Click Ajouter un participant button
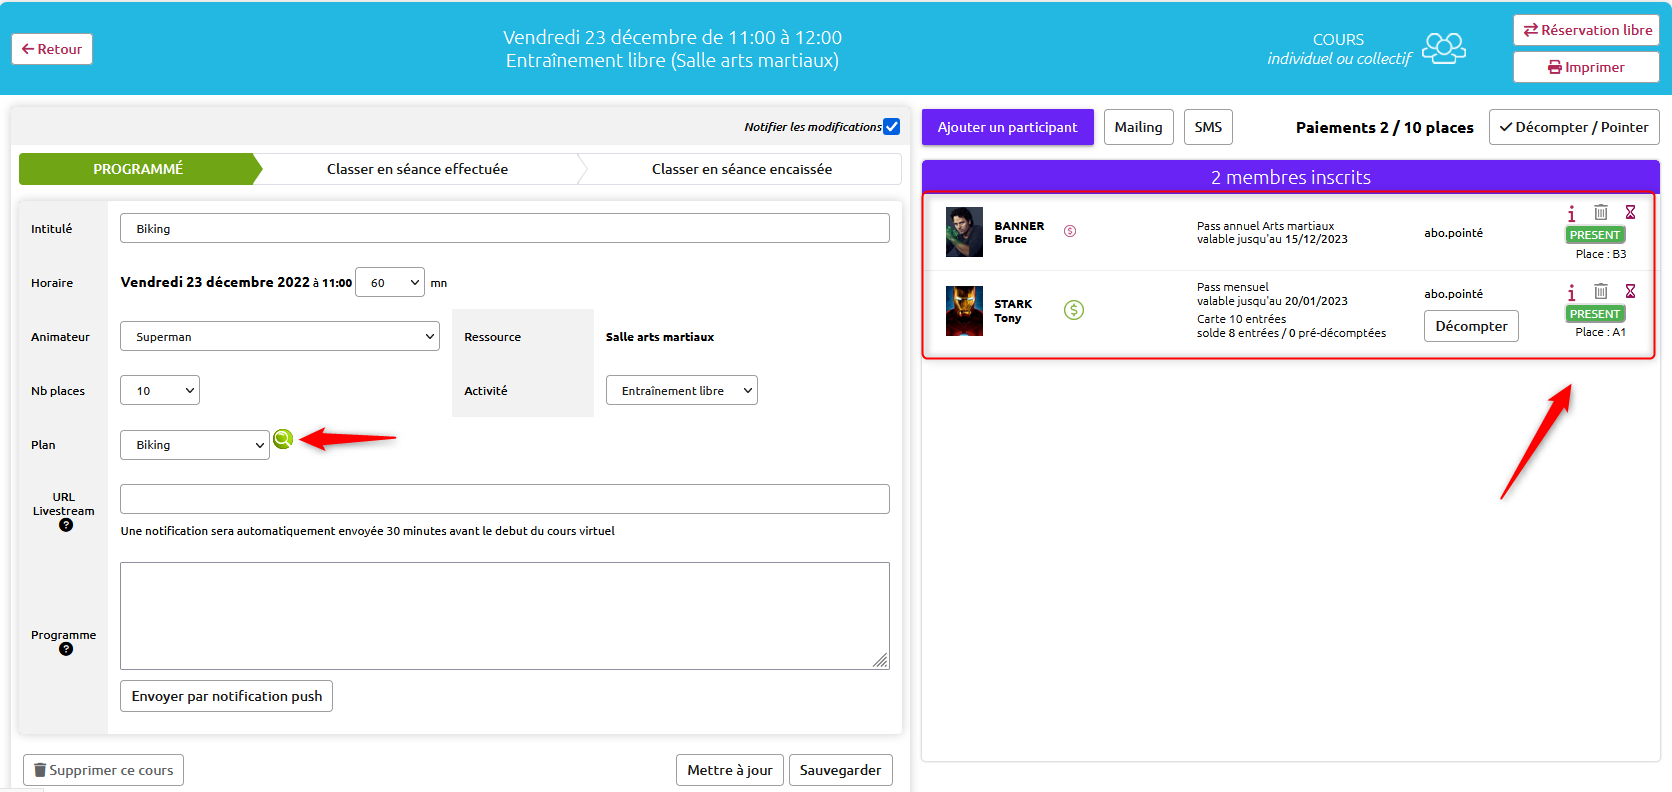 [x=1008, y=127]
